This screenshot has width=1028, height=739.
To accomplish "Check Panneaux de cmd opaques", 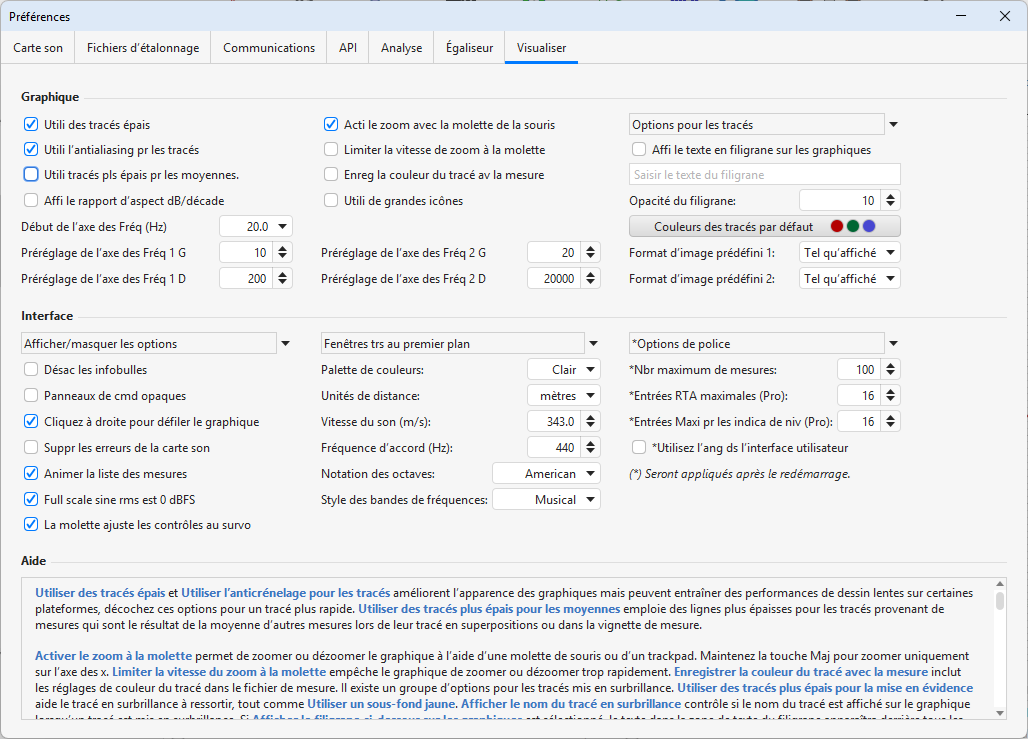I will (31, 395).
